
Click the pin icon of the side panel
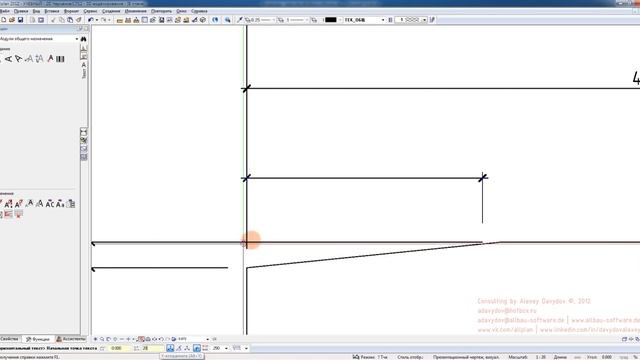80,29
